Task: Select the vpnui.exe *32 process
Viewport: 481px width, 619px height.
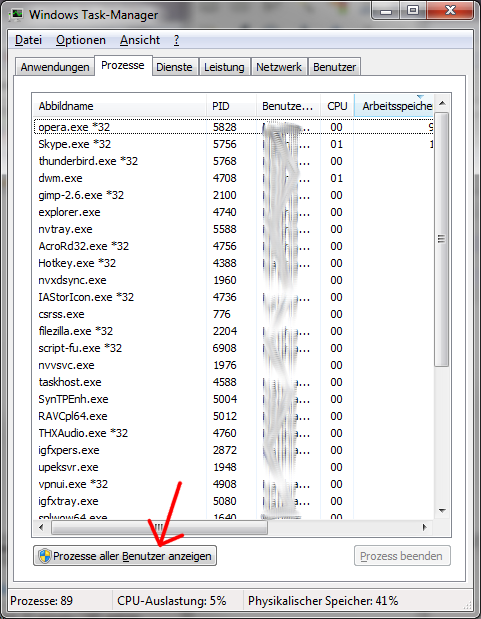Action: (233, 484)
